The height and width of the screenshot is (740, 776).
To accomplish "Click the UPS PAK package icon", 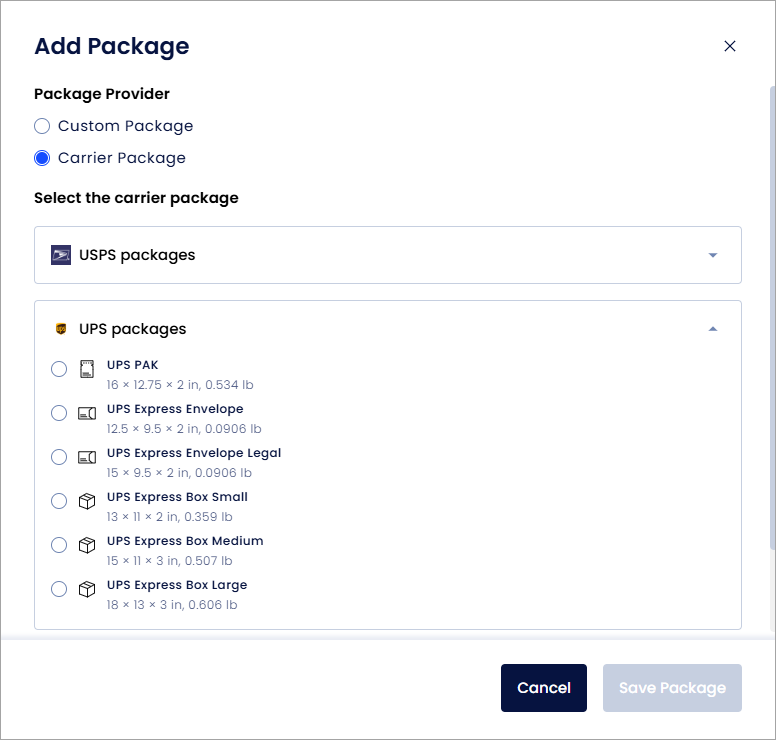I will coord(87,369).
